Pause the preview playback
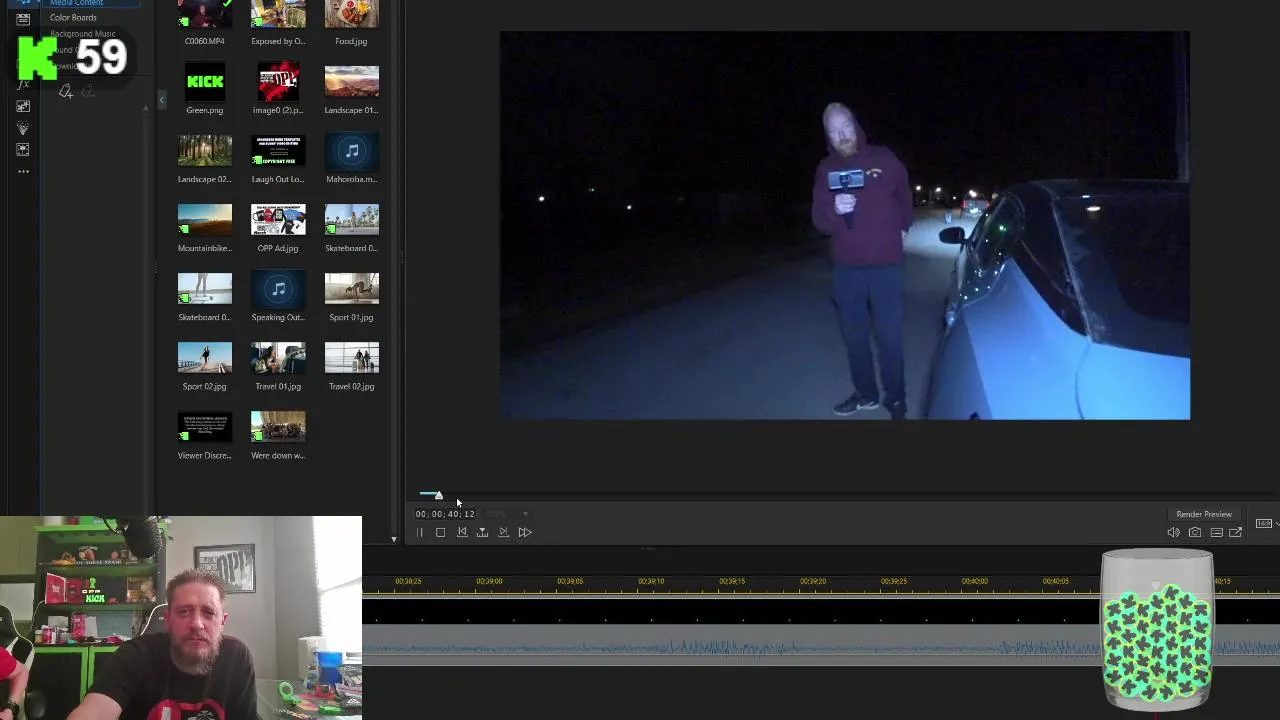 [420, 532]
